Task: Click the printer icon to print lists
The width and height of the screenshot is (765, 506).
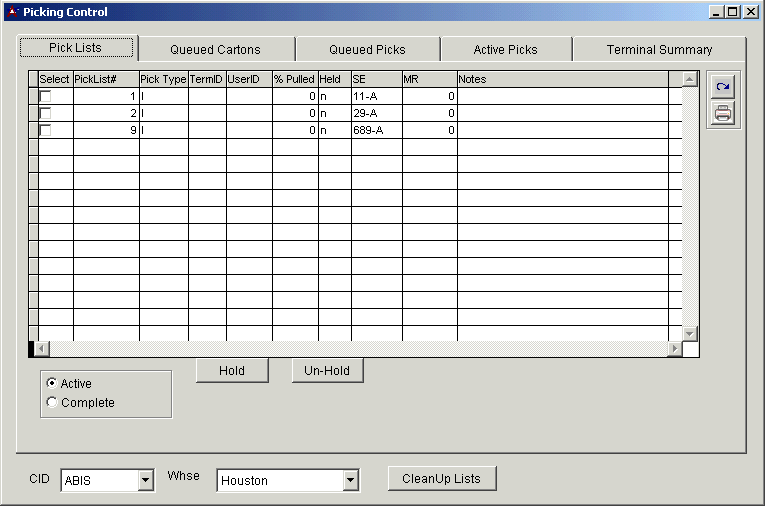Action: pos(722,113)
